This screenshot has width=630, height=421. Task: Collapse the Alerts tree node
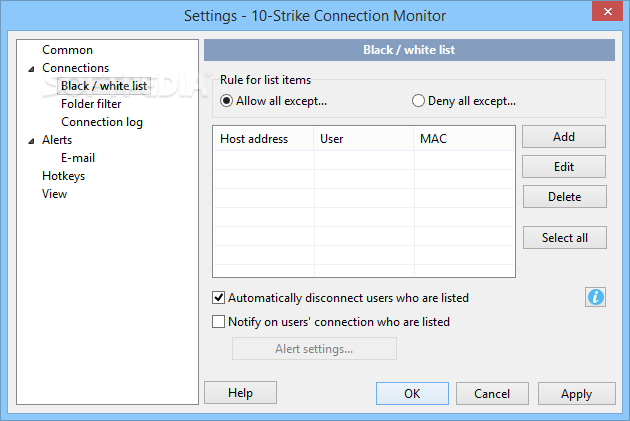(x=31, y=141)
